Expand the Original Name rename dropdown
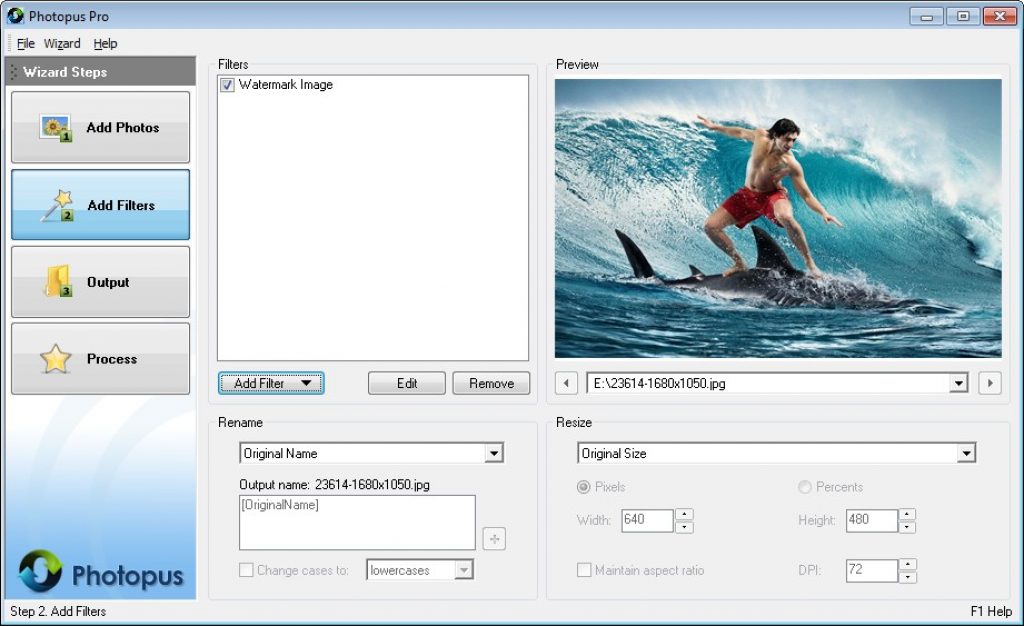The image size is (1024, 626). click(493, 454)
